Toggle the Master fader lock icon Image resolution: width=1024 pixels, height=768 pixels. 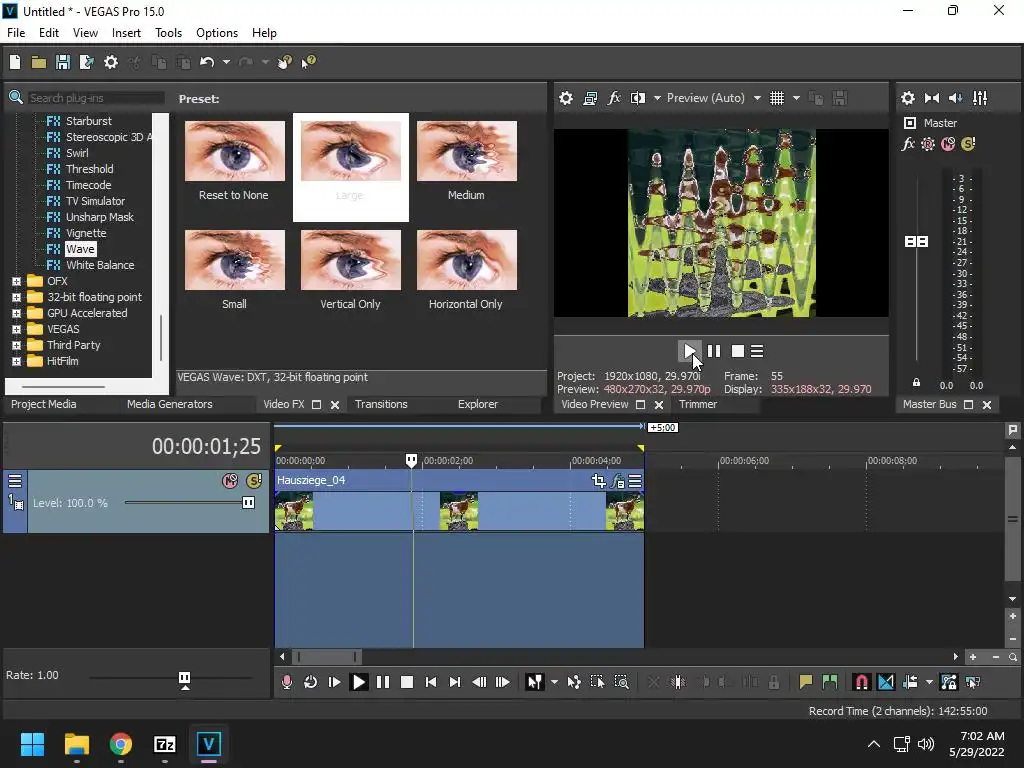(x=916, y=383)
